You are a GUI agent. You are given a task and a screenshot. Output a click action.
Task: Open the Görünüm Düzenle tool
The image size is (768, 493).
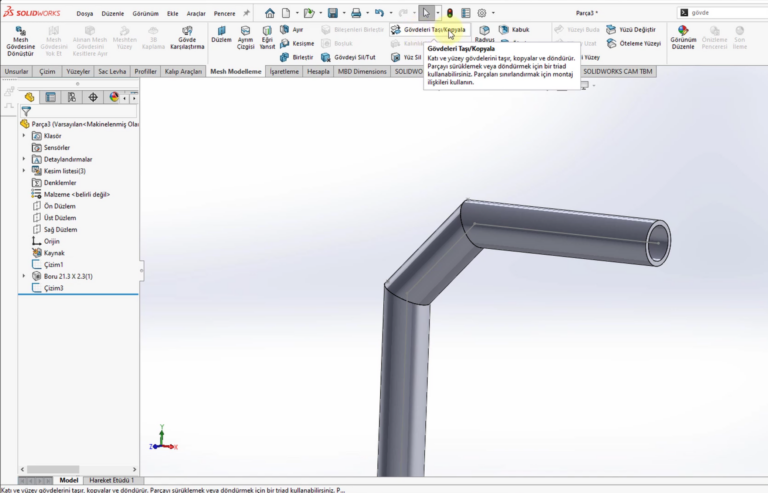683,41
